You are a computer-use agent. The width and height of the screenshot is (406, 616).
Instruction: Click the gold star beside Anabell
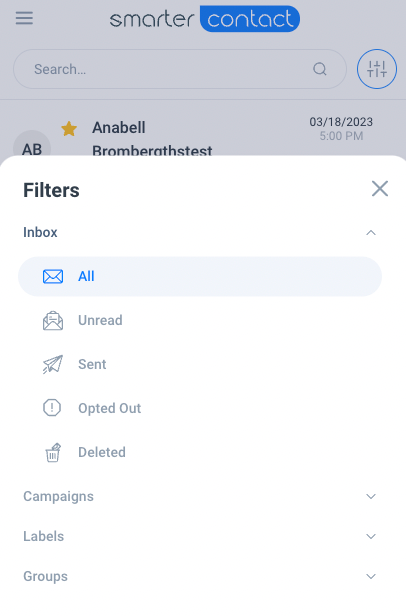point(69,128)
